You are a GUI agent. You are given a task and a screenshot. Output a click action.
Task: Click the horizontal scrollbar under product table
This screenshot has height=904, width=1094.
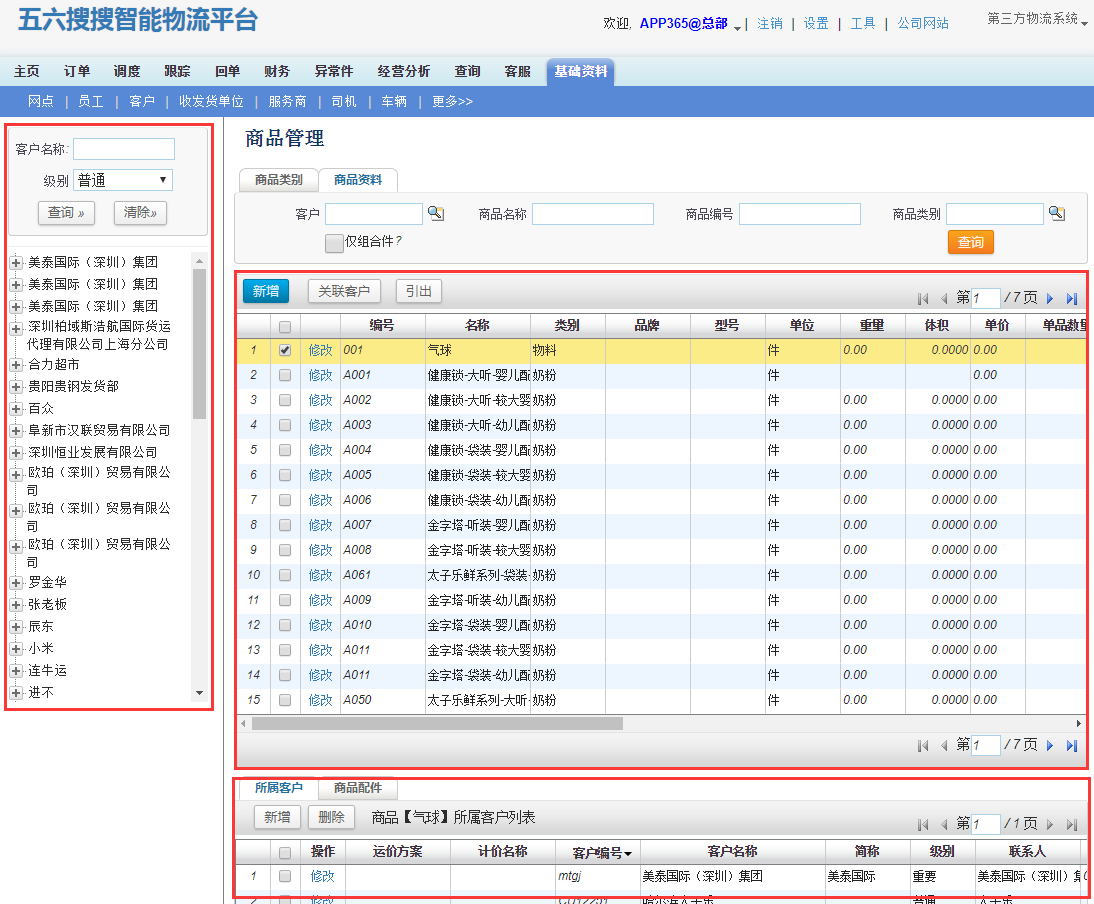[x=437, y=723]
